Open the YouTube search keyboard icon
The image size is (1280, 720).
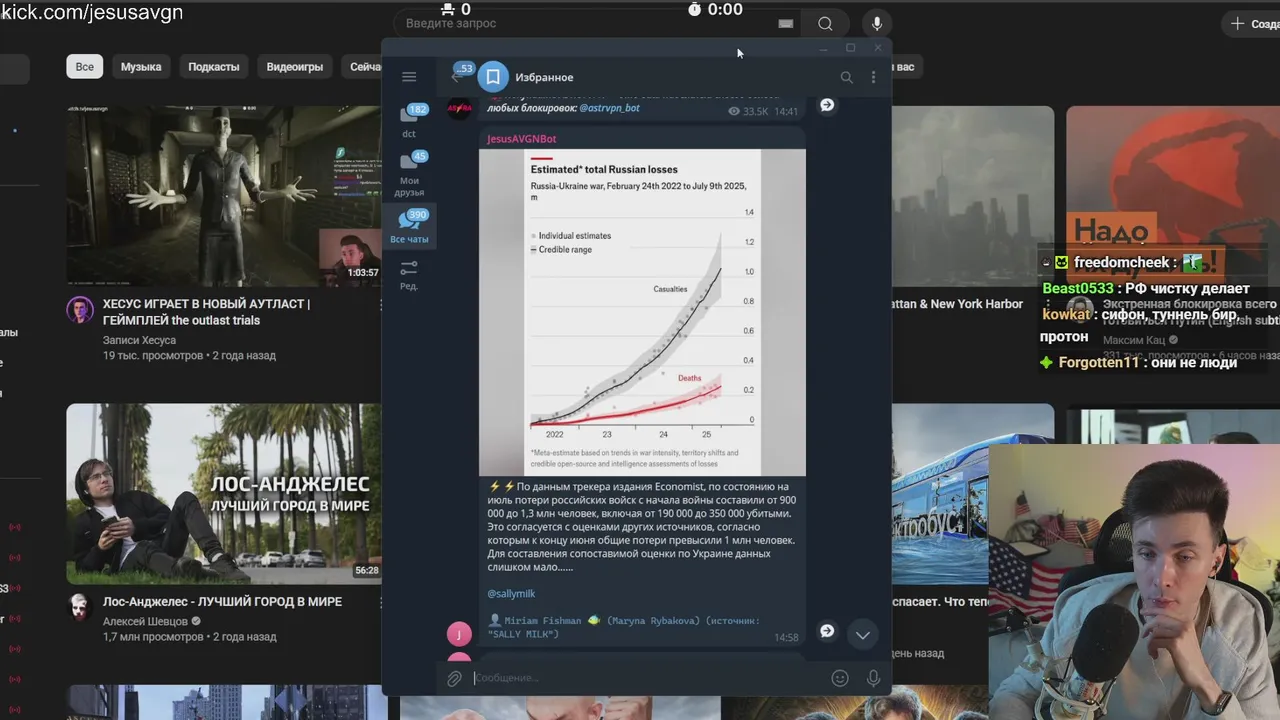point(786,24)
